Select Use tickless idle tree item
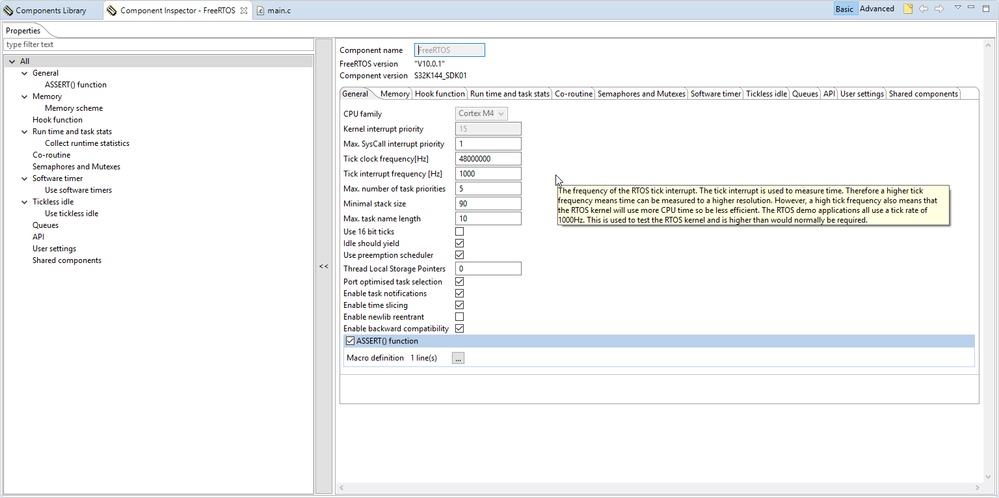Image resolution: width=999 pixels, height=498 pixels. click(71, 213)
